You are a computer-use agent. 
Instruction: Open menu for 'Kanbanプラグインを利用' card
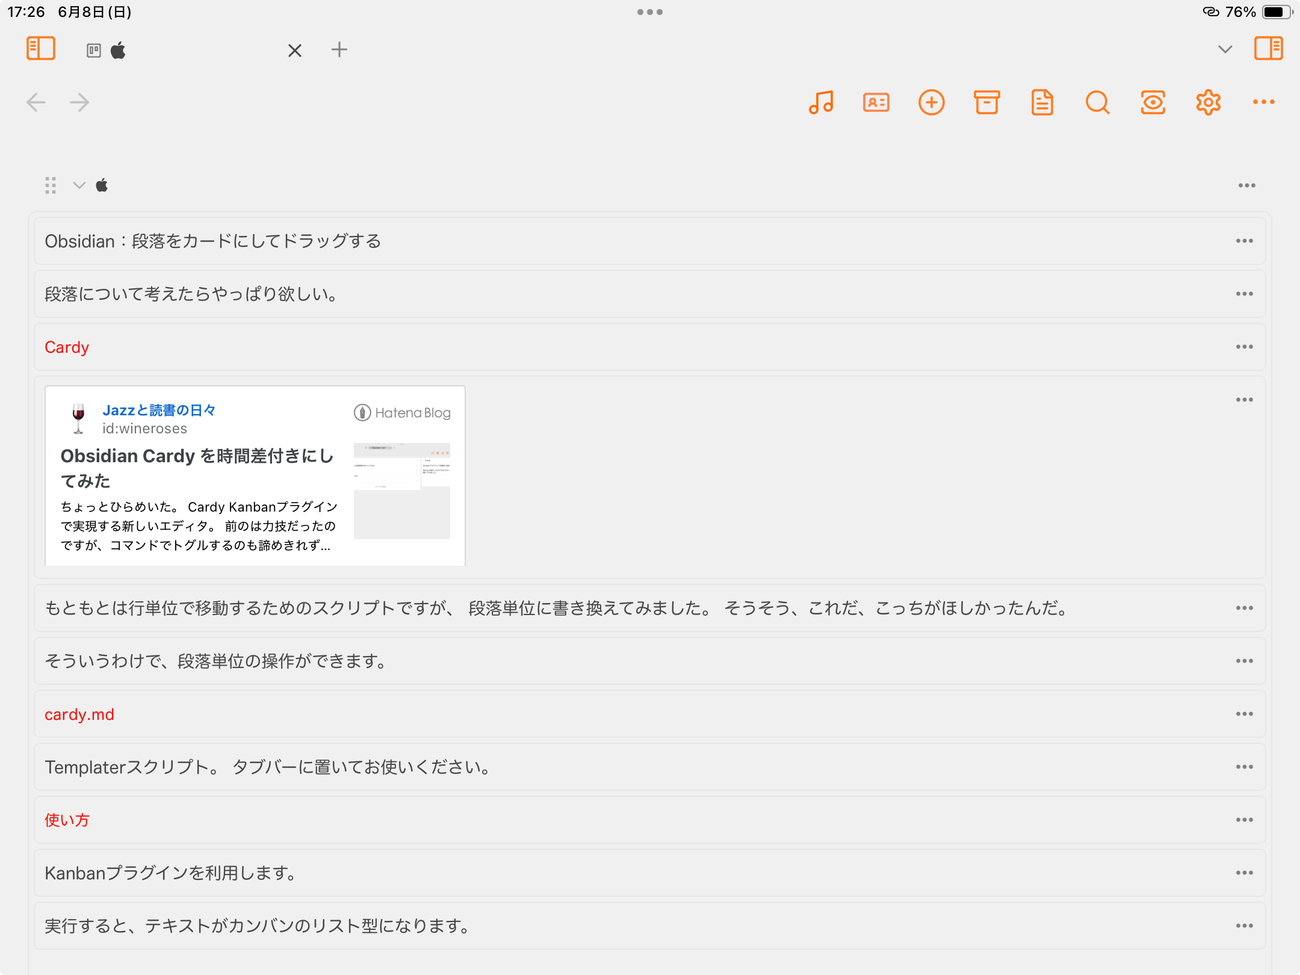[1244, 873]
